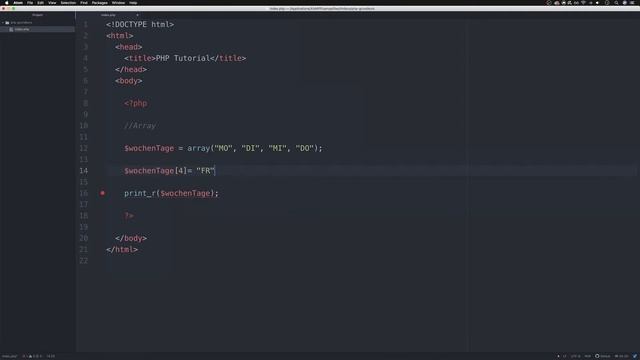
Task: Click line number 1 in gutter
Action: point(86,24)
